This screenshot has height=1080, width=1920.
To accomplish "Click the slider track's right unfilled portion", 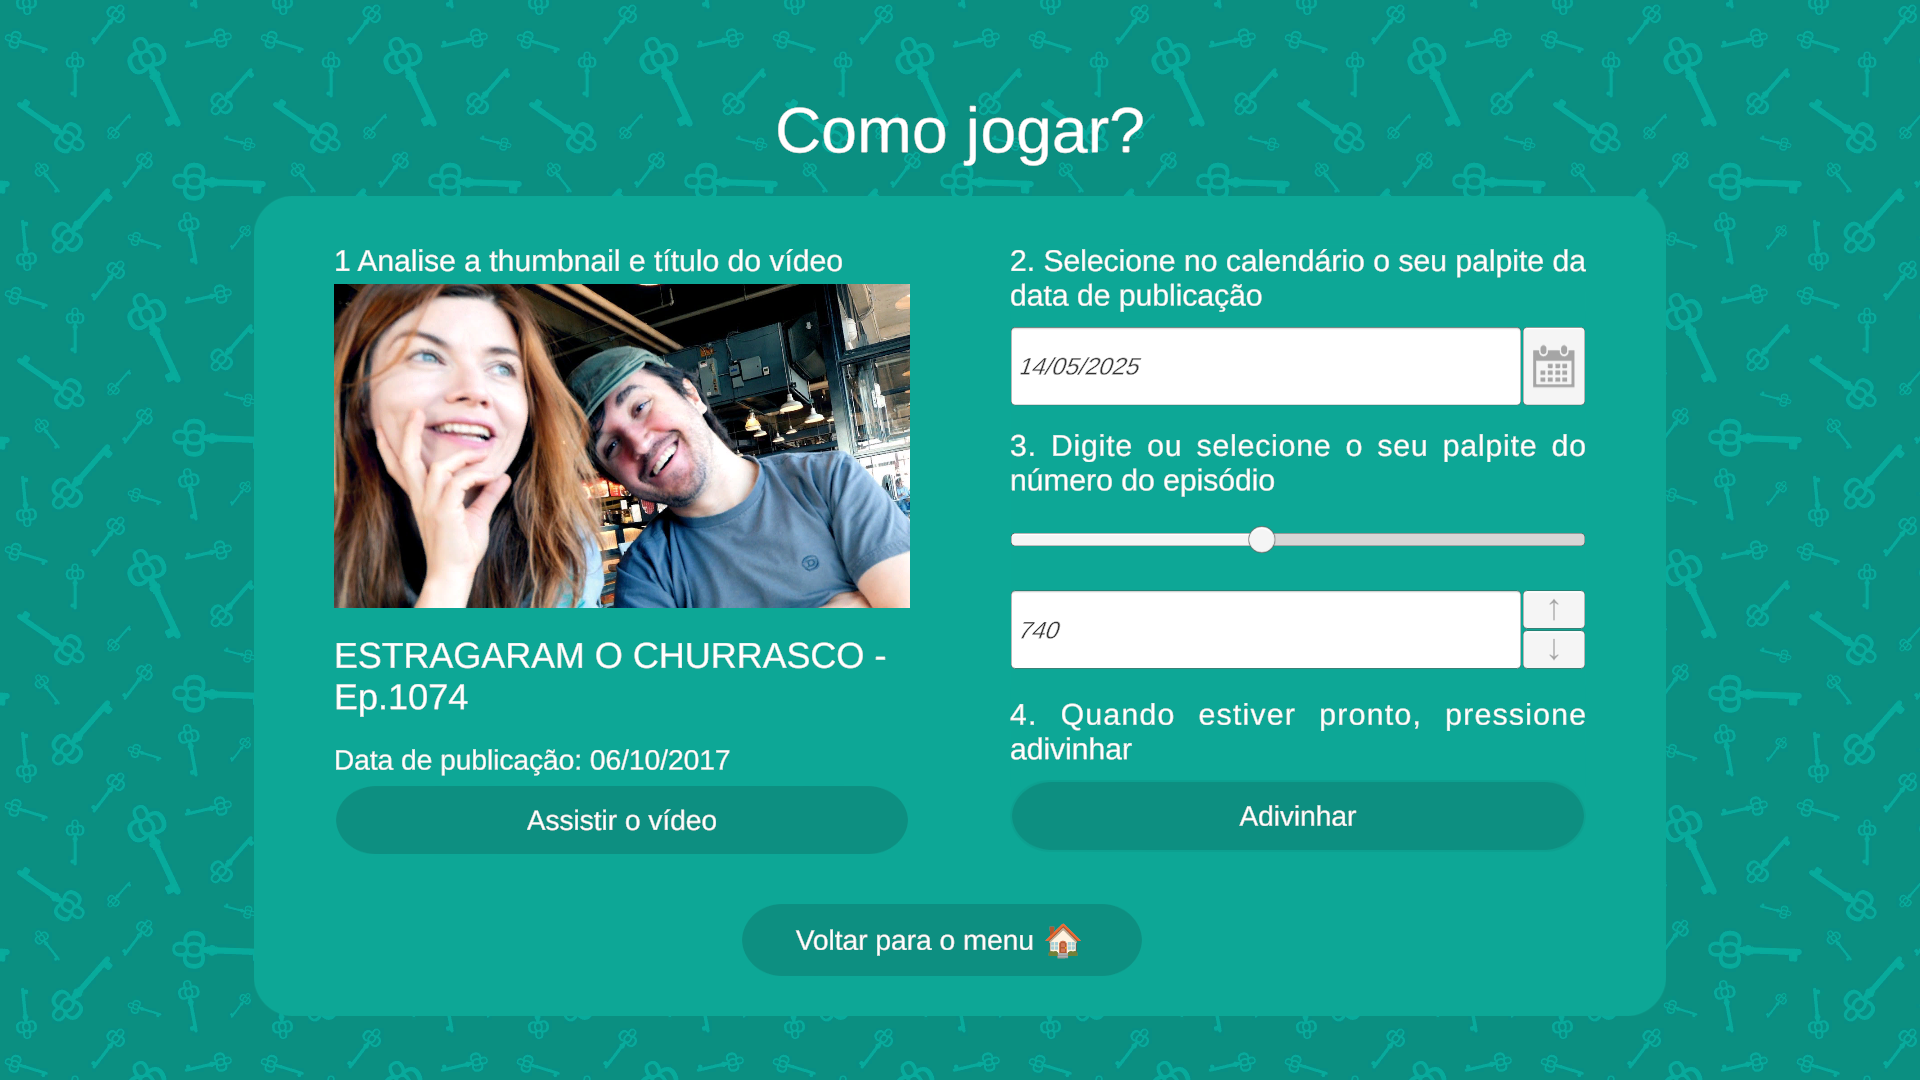I will tap(1430, 540).
